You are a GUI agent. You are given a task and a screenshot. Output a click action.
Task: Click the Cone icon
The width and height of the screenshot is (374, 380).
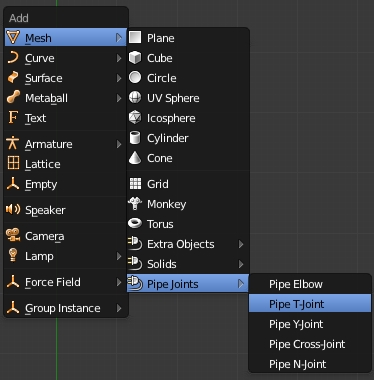pos(135,158)
